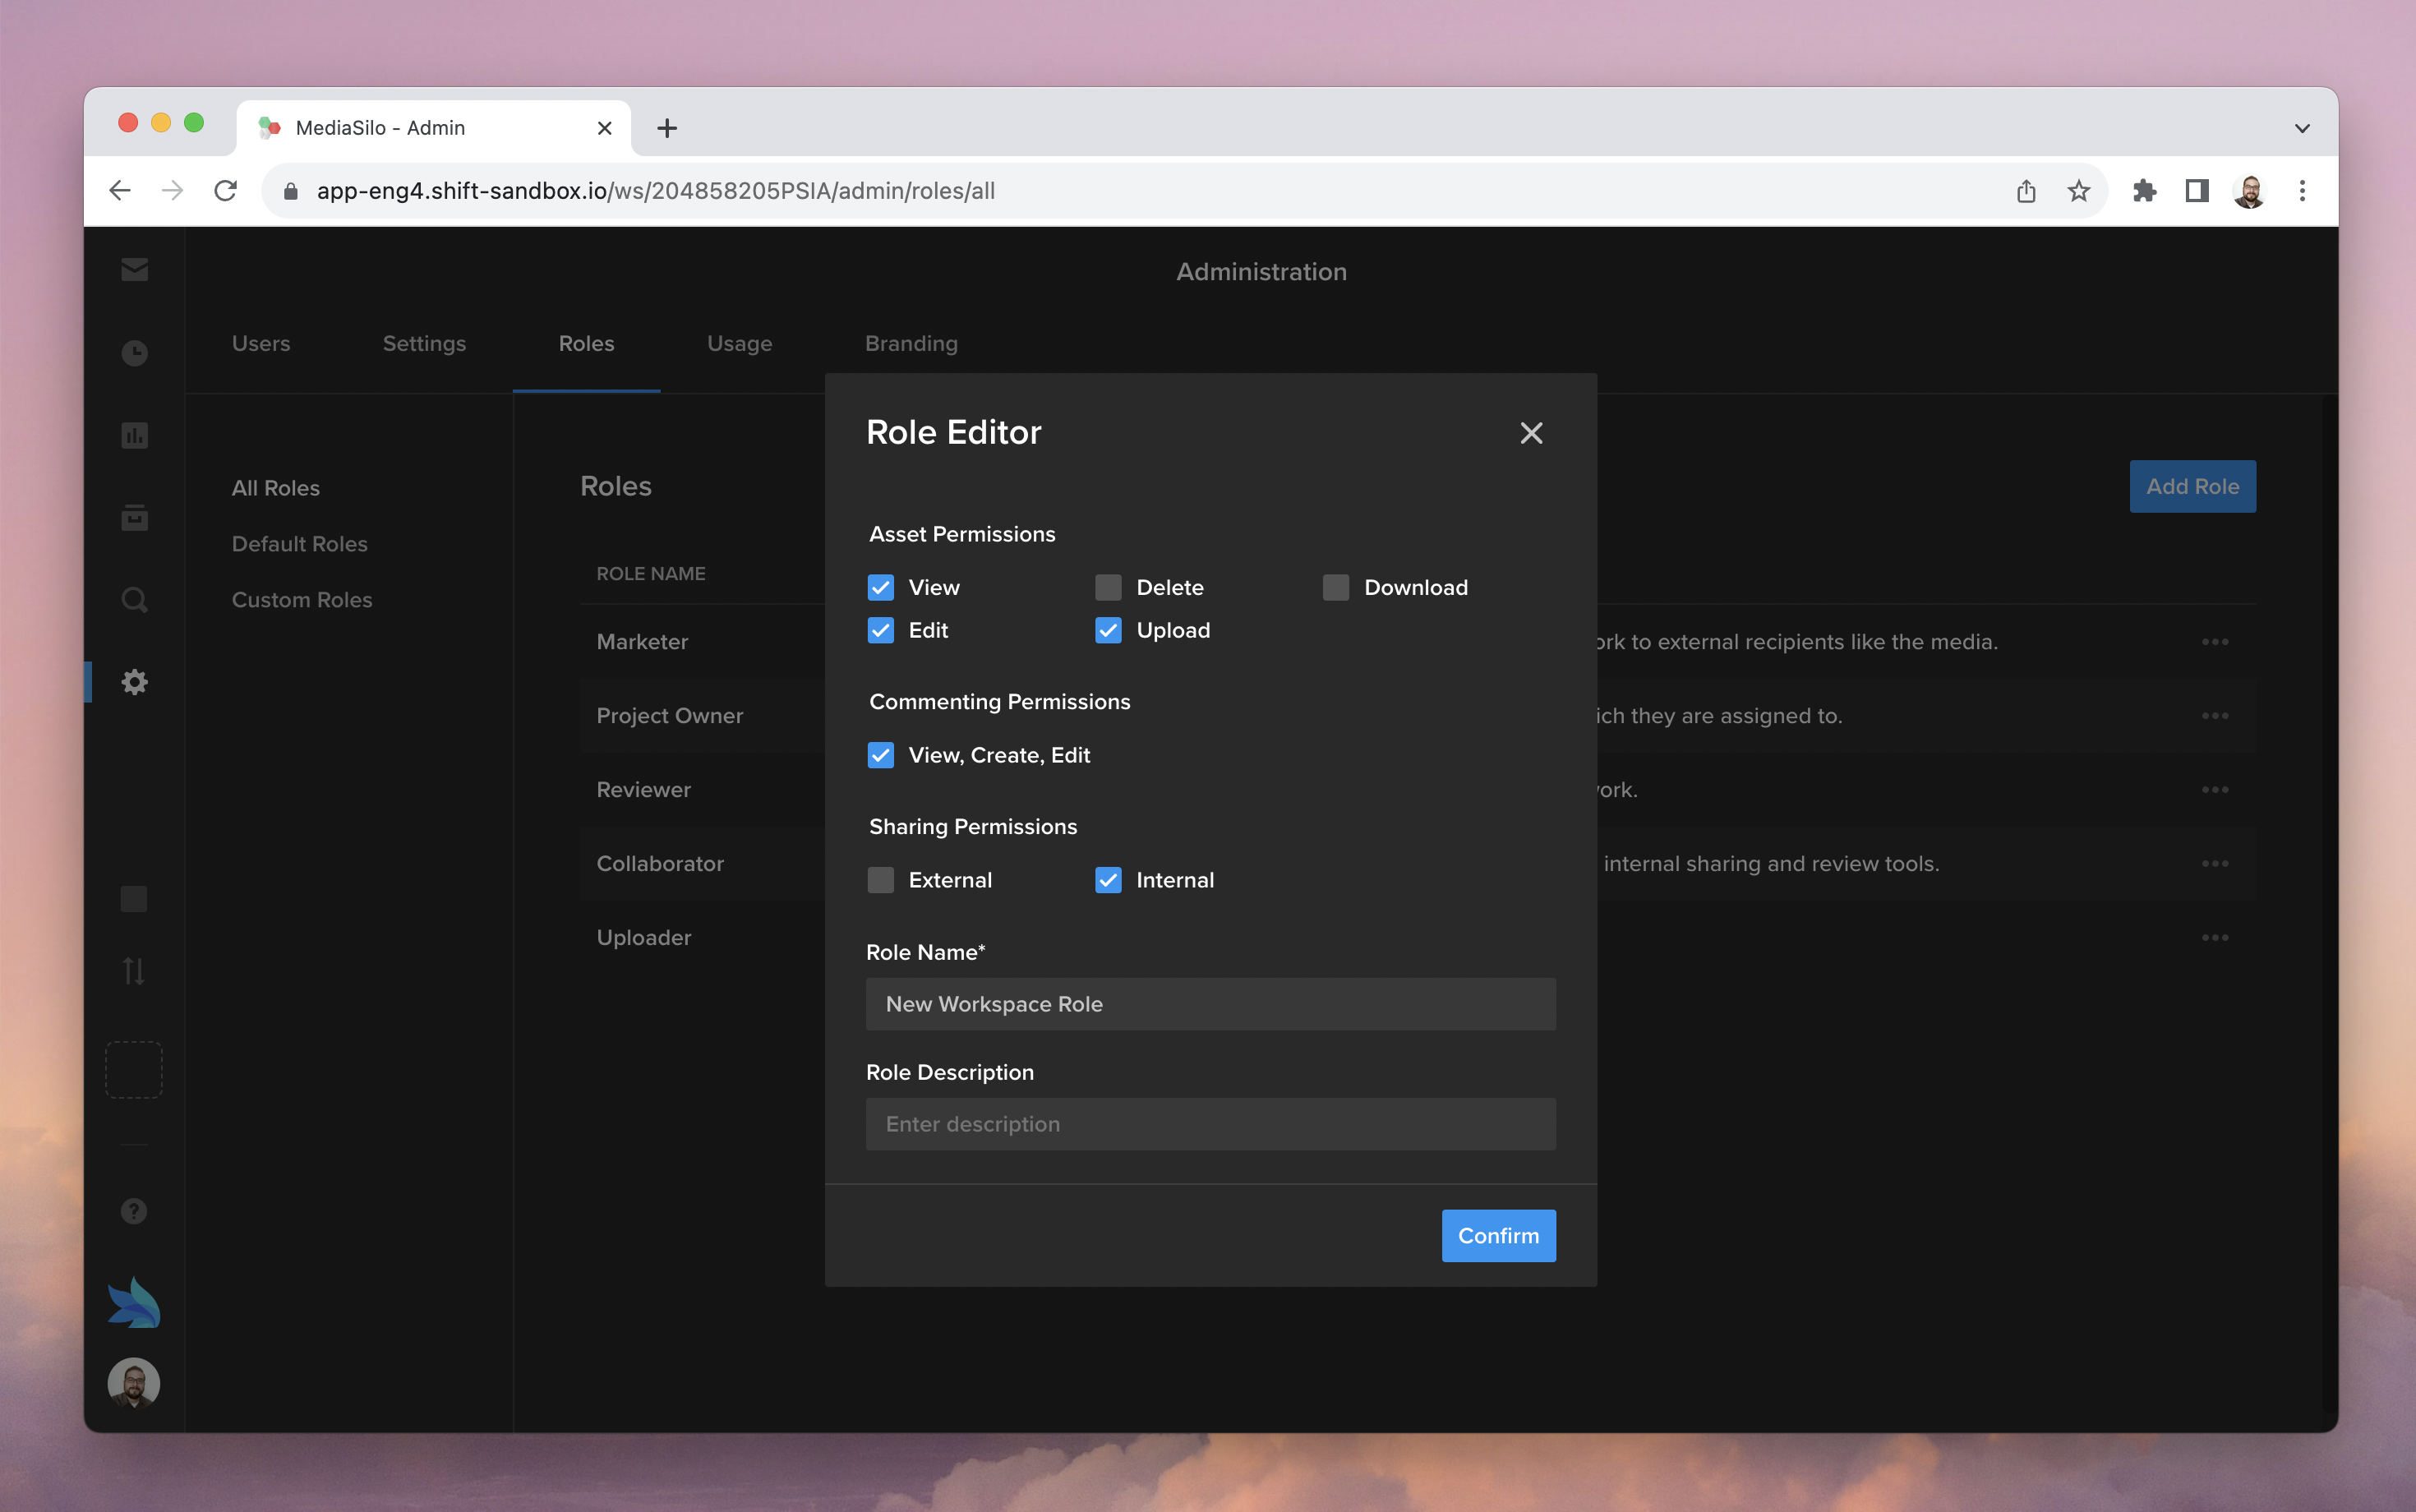Click the blue leaf logo icon in sidebar

coord(134,1302)
